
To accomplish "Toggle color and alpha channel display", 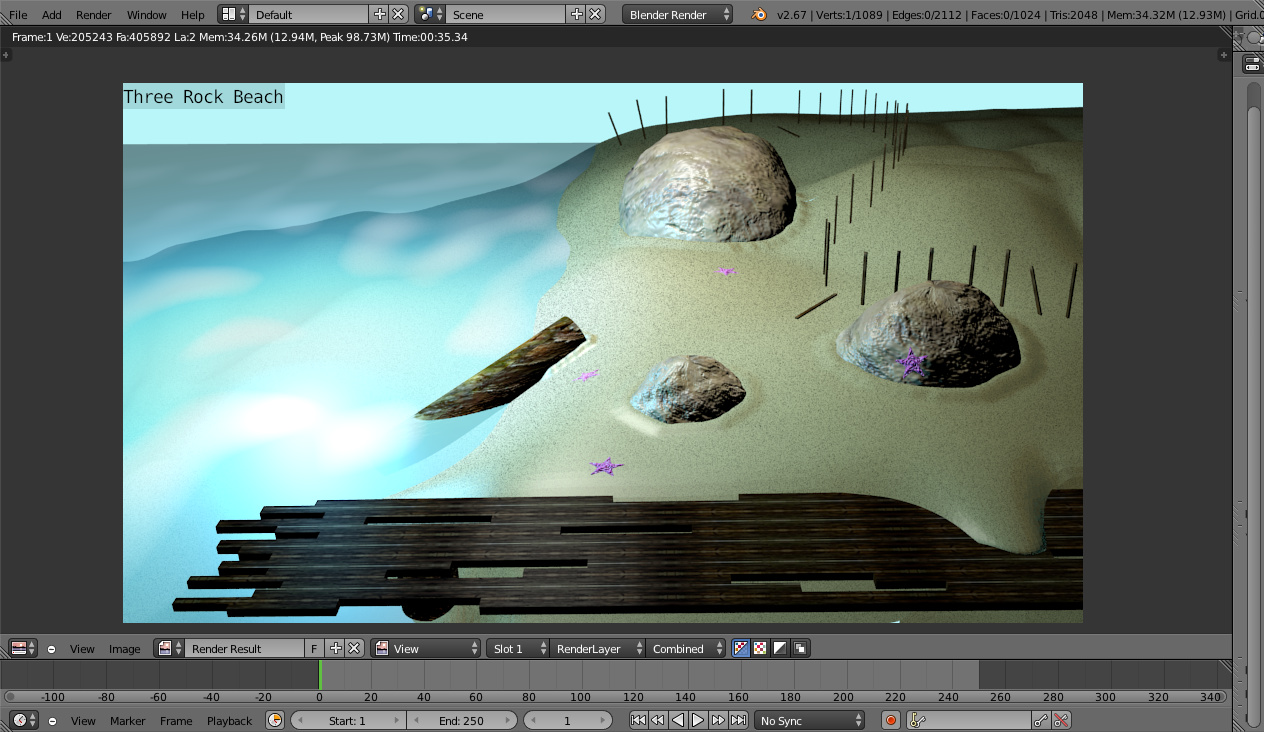I will pyautogui.click(x=741, y=648).
